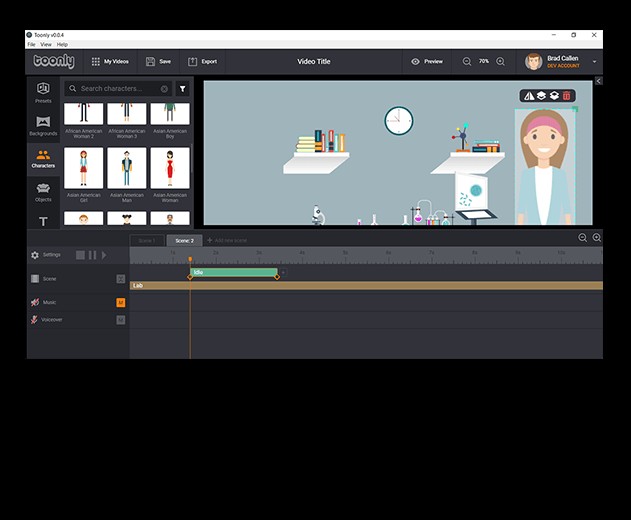This screenshot has height=520, width=631.
Task: Pause timeline playback
Action: click(92, 255)
